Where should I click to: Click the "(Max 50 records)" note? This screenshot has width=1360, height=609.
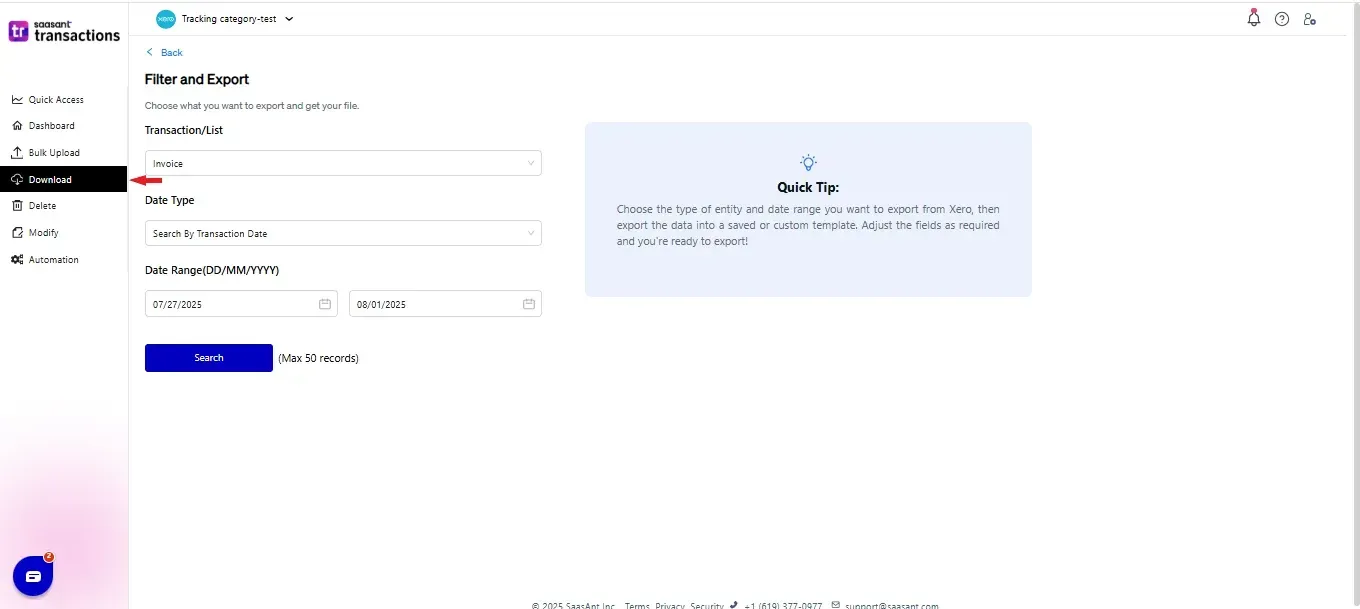coord(318,358)
